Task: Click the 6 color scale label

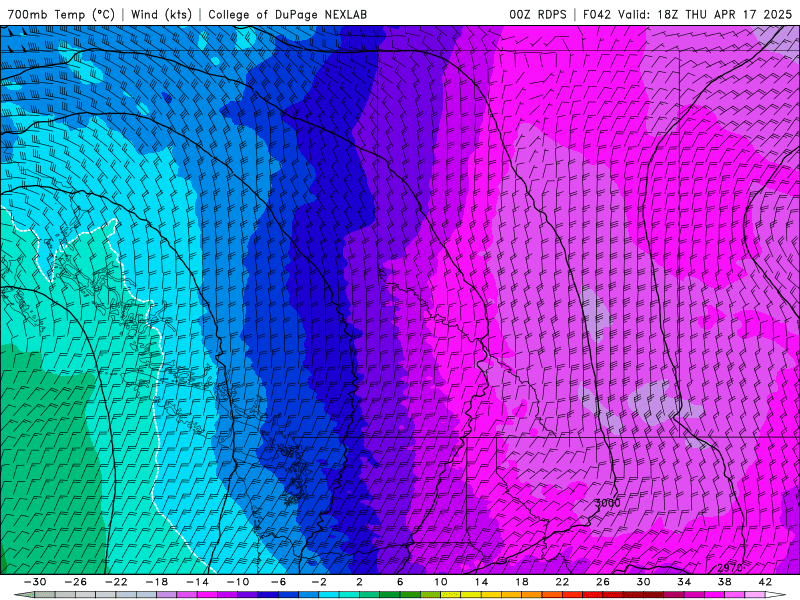Action: coord(400,582)
